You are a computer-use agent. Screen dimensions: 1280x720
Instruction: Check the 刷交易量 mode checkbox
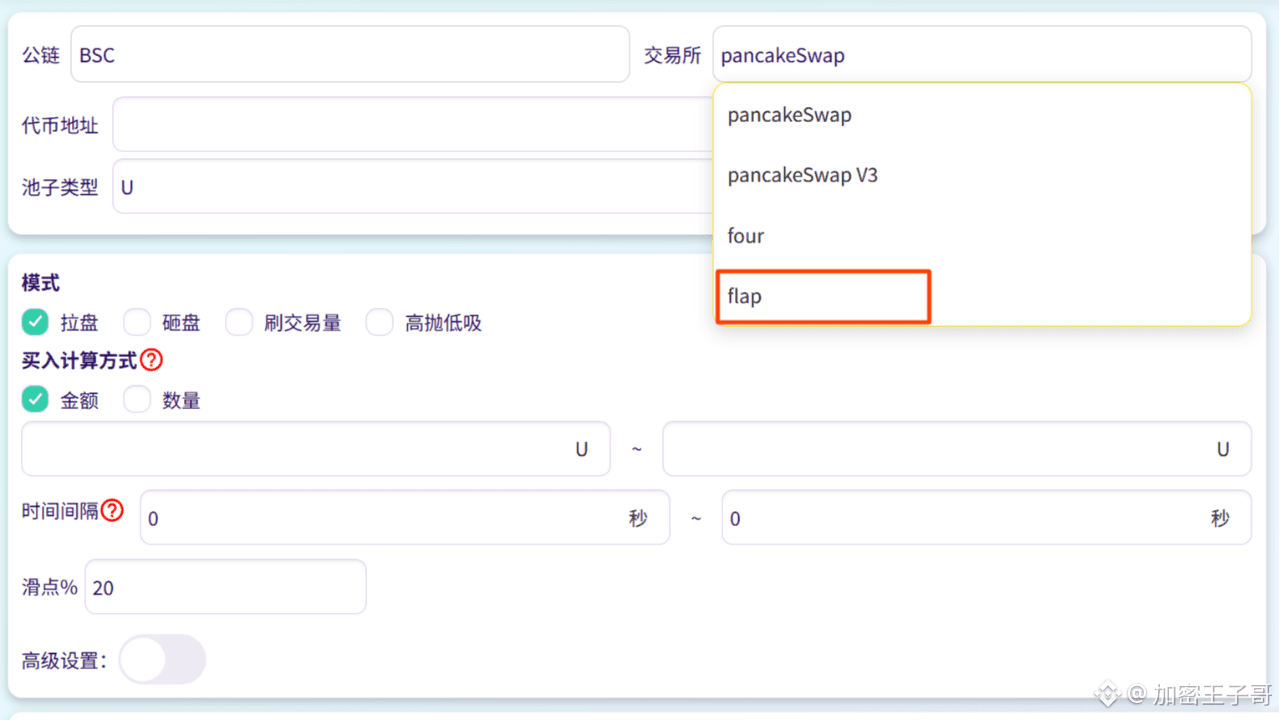pyautogui.click(x=239, y=322)
